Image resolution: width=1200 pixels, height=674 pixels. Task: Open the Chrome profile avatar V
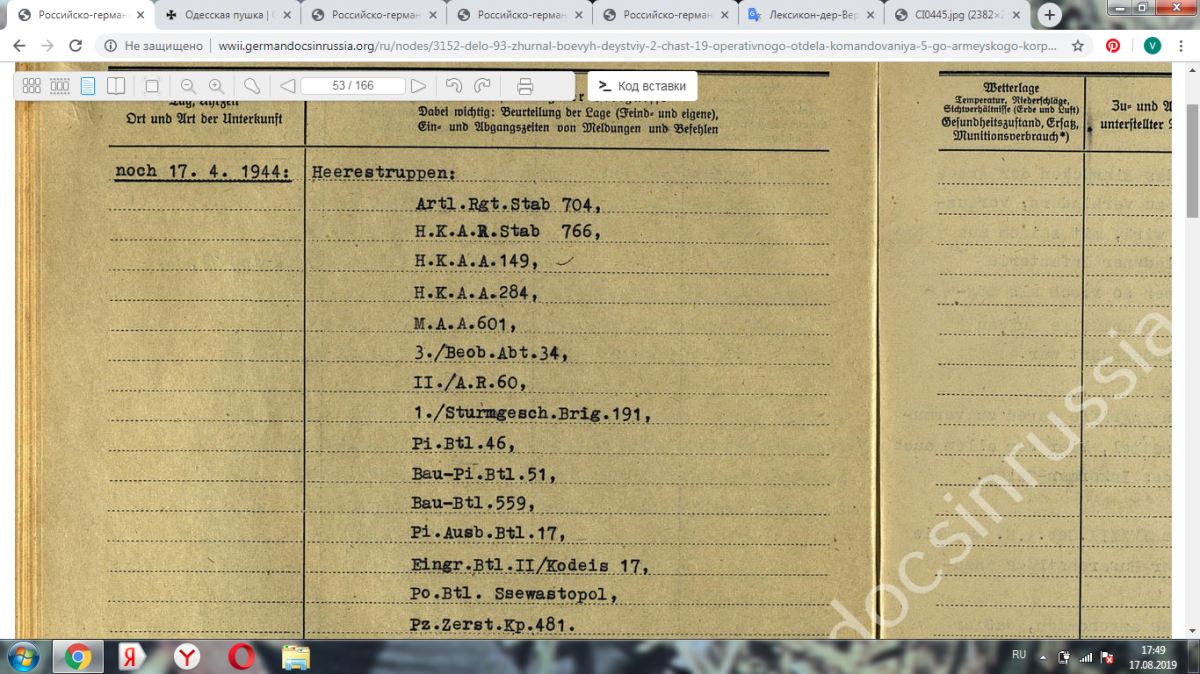[1151, 46]
